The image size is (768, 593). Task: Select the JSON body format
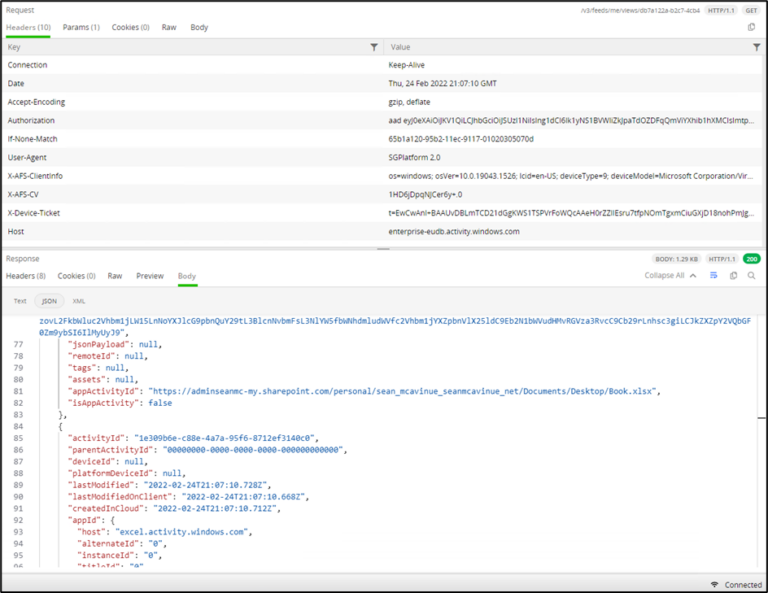(49, 301)
